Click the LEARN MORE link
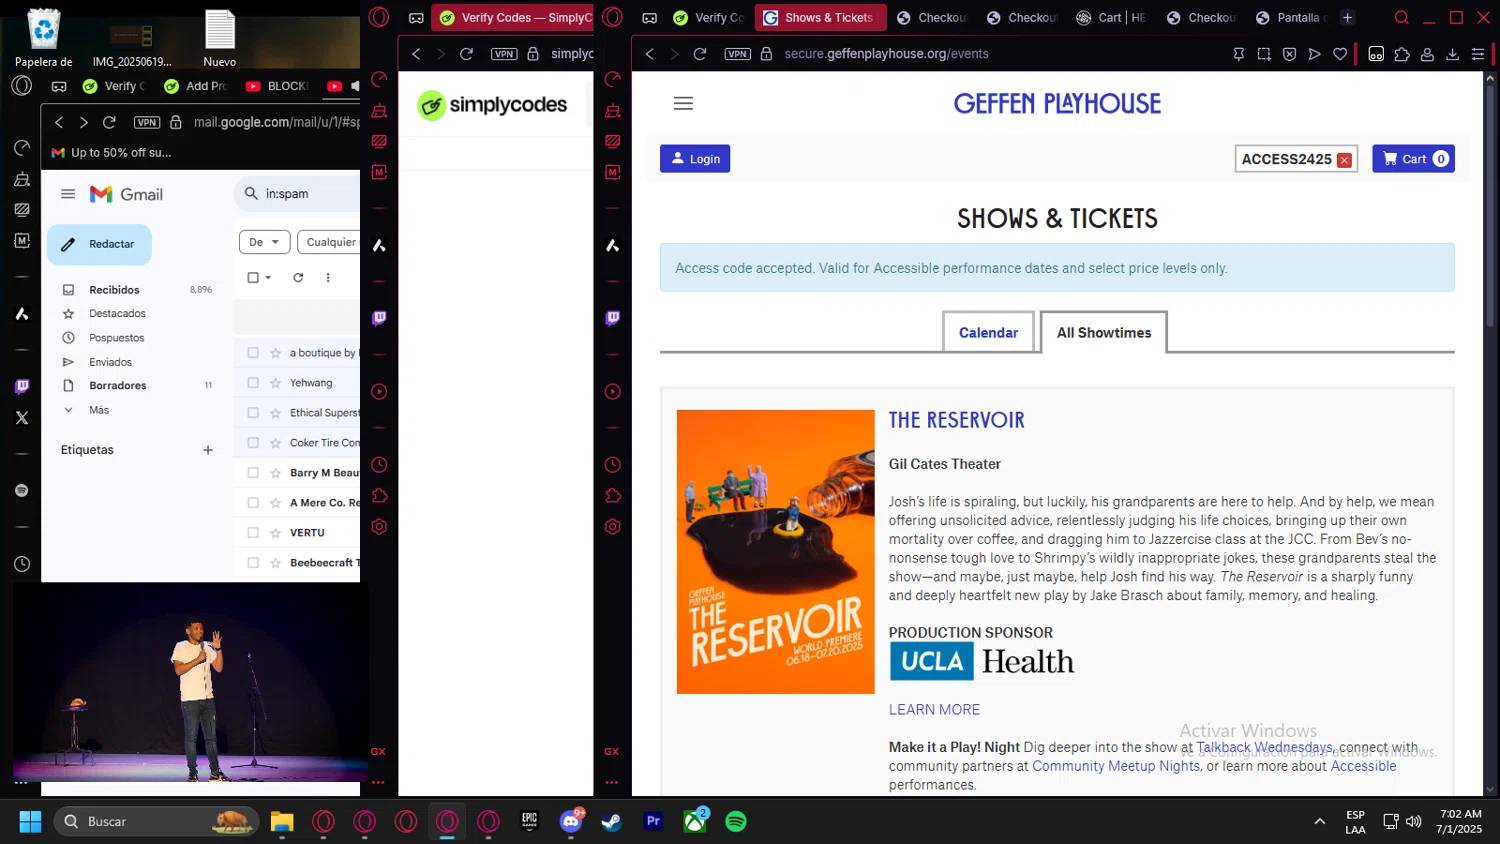 934,709
